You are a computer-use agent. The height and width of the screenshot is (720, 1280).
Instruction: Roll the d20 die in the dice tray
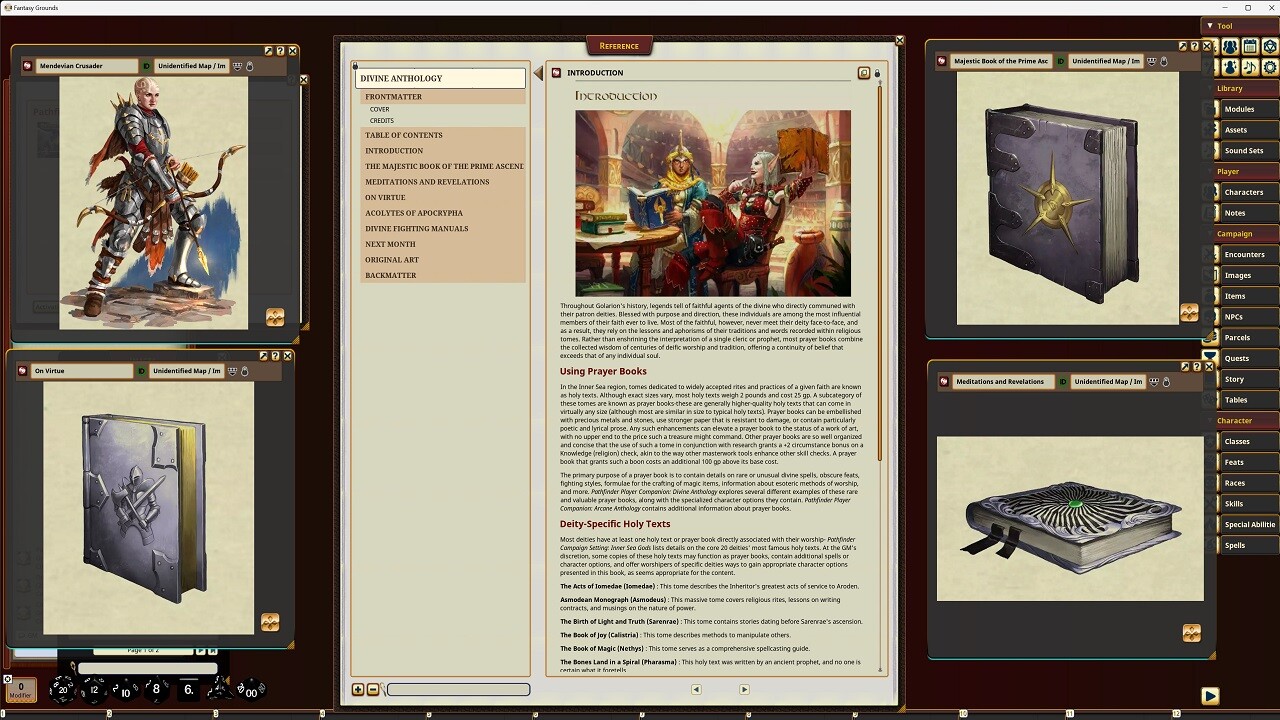tap(62, 690)
